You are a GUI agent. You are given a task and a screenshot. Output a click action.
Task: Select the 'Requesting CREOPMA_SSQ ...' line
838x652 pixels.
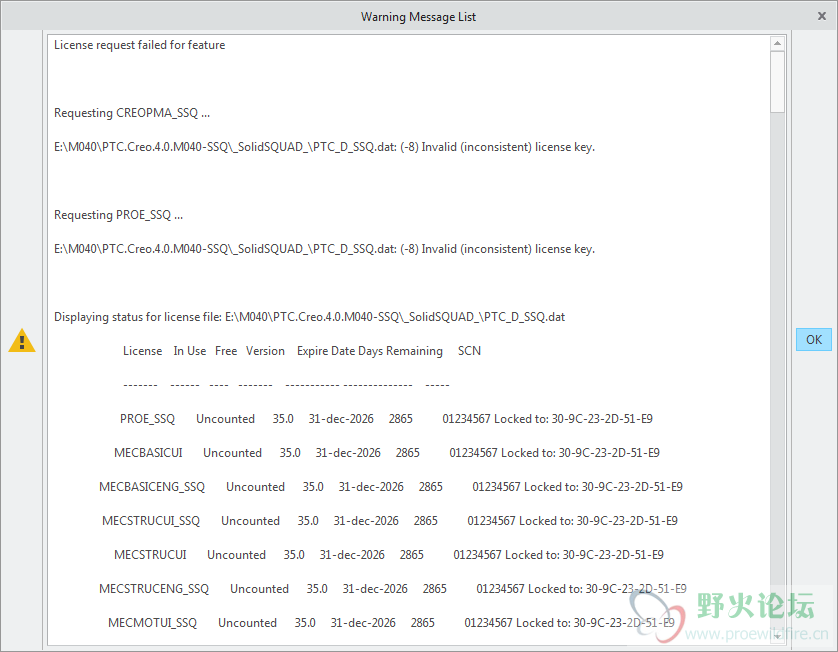(x=132, y=113)
